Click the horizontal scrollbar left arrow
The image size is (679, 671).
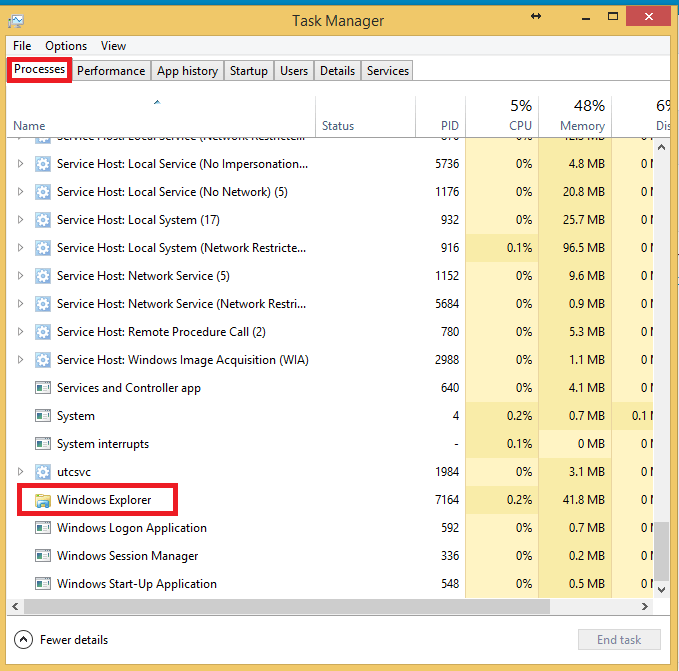click(15, 606)
